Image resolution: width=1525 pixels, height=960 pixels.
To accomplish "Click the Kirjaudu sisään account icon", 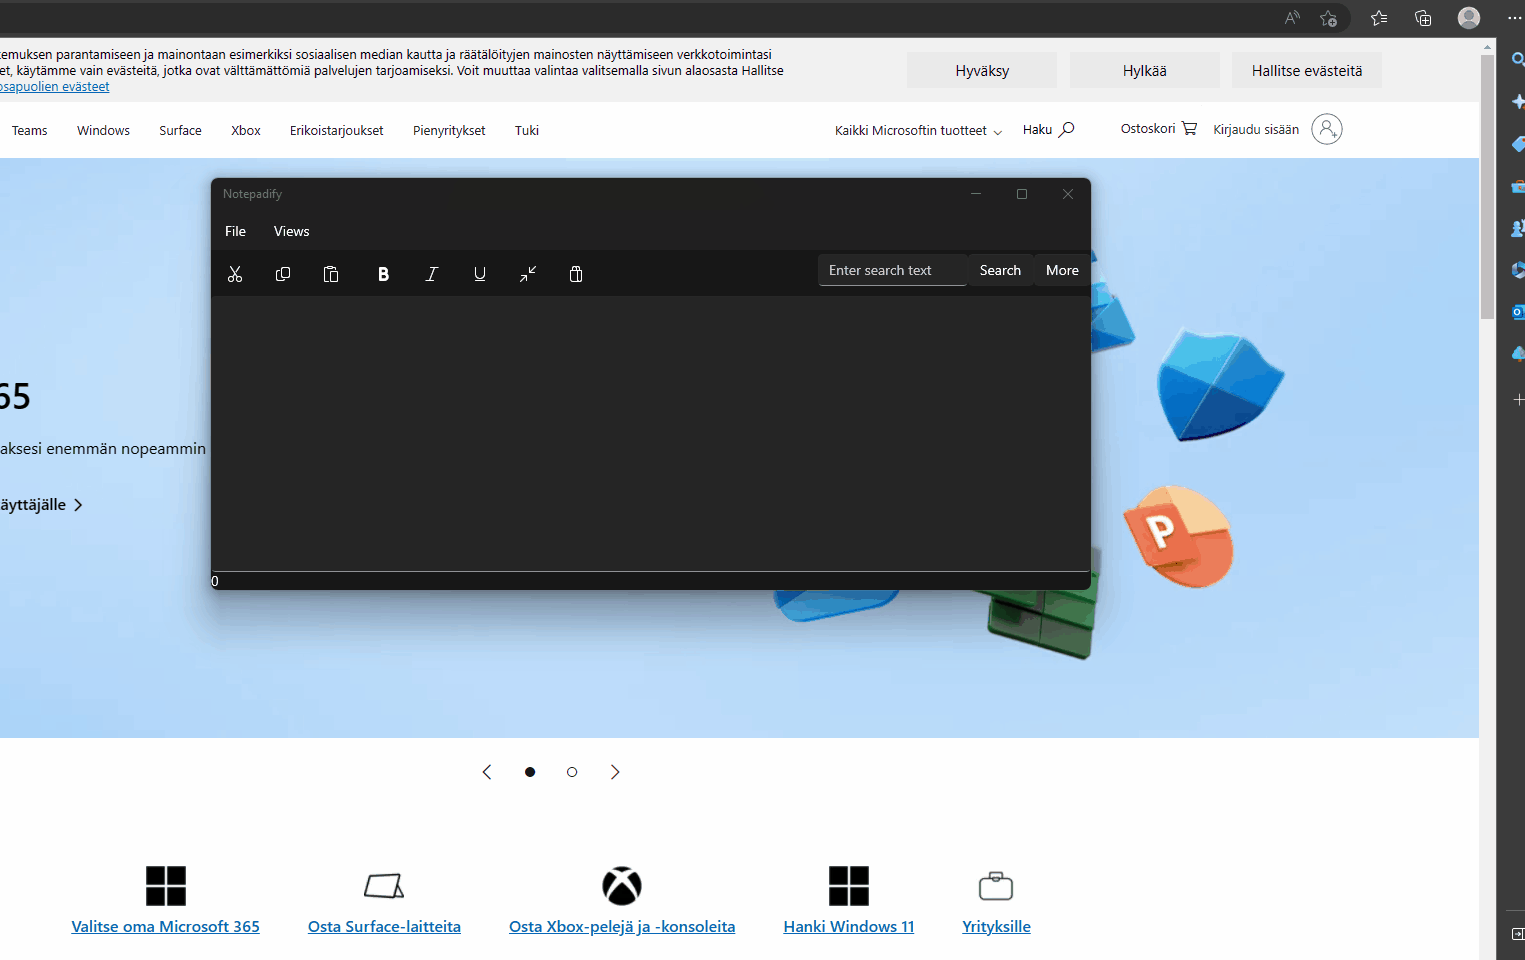I will click(x=1326, y=129).
